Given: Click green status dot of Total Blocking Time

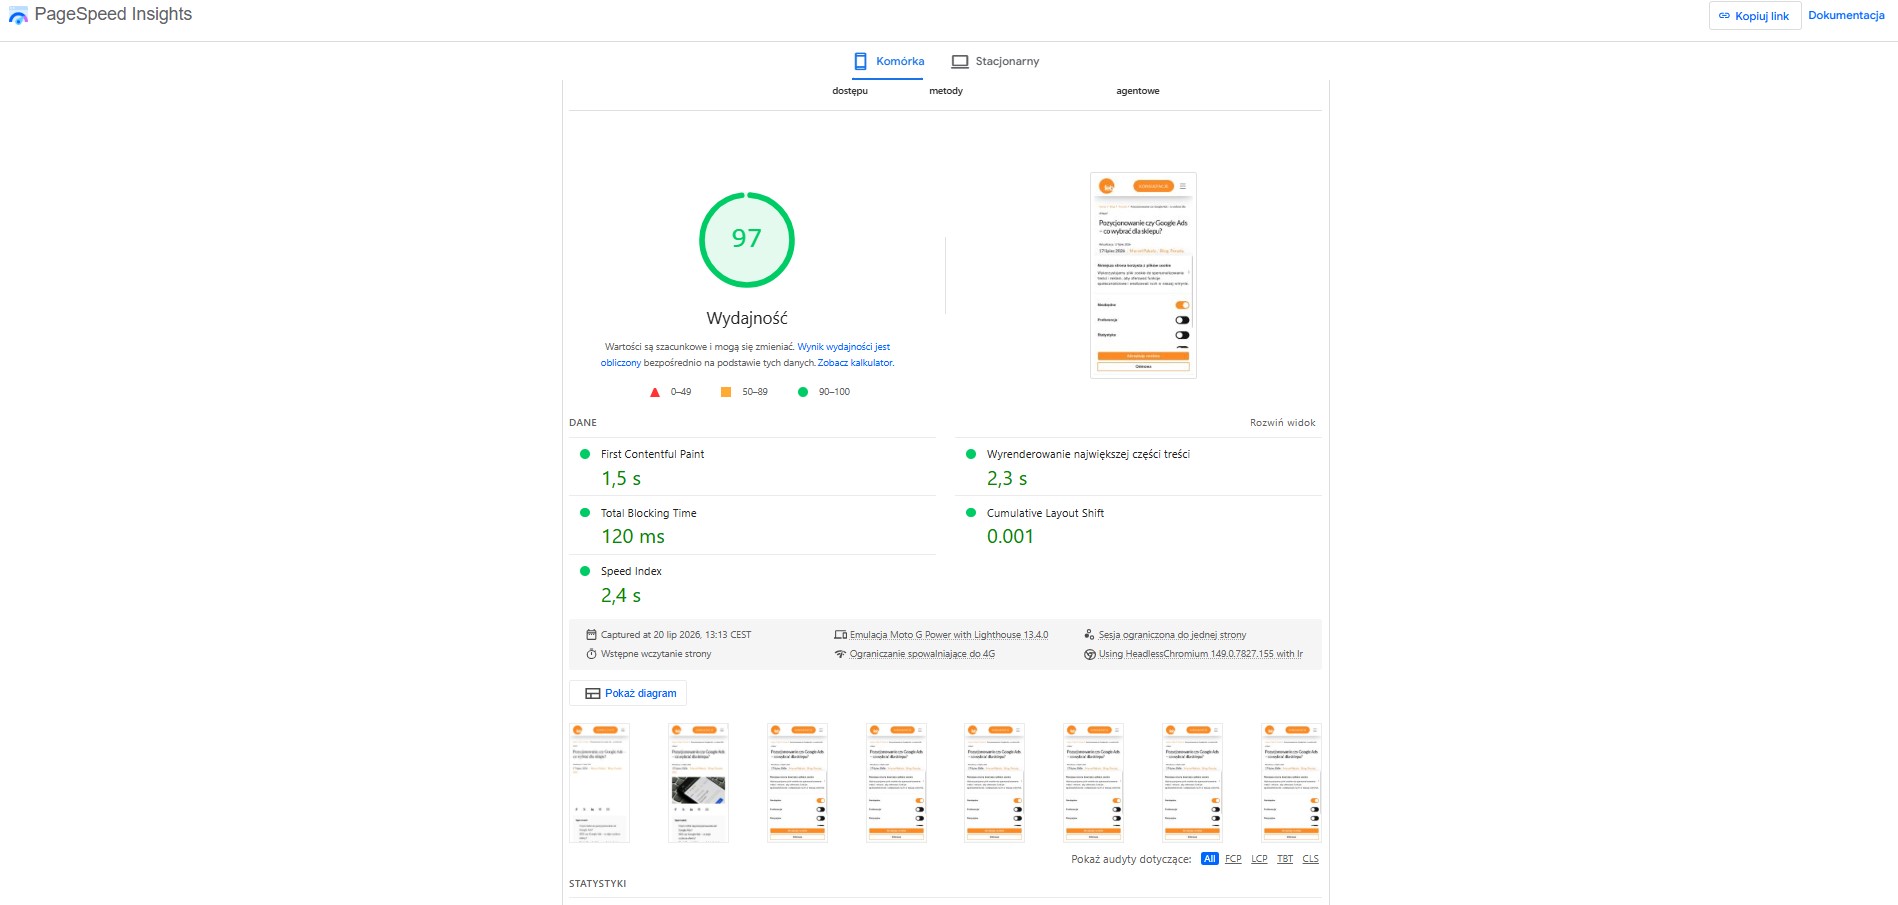Looking at the screenshot, I should (x=585, y=513).
